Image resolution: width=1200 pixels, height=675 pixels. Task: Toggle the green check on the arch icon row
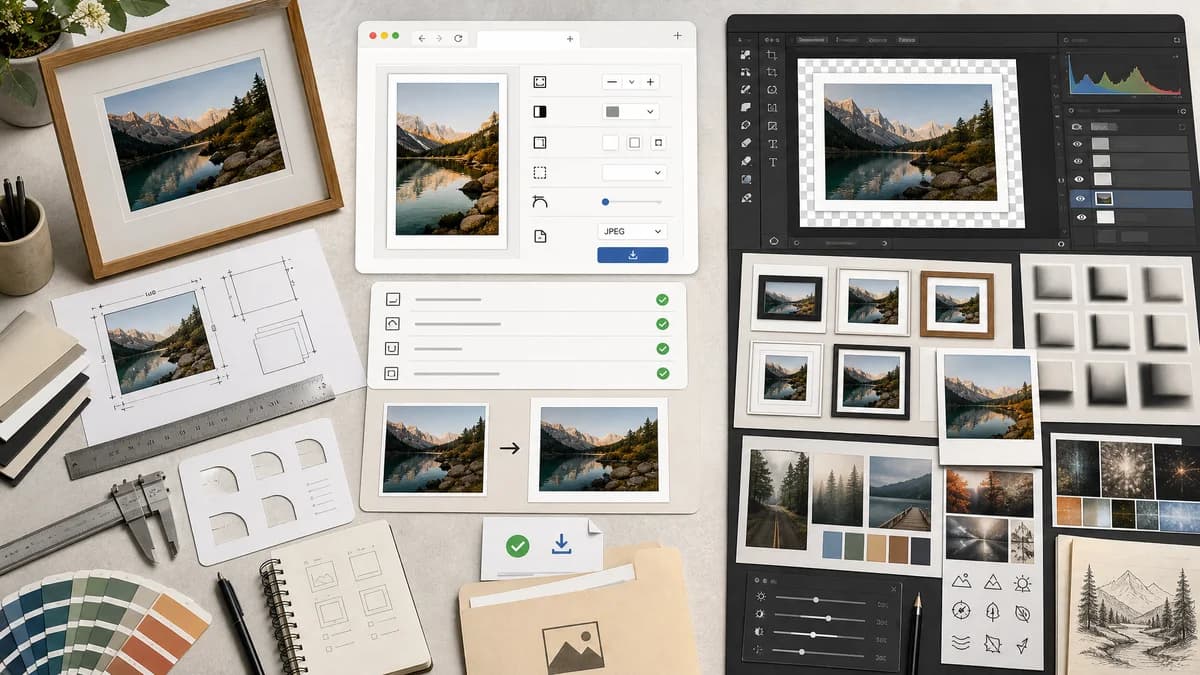(x=662, y=324)
